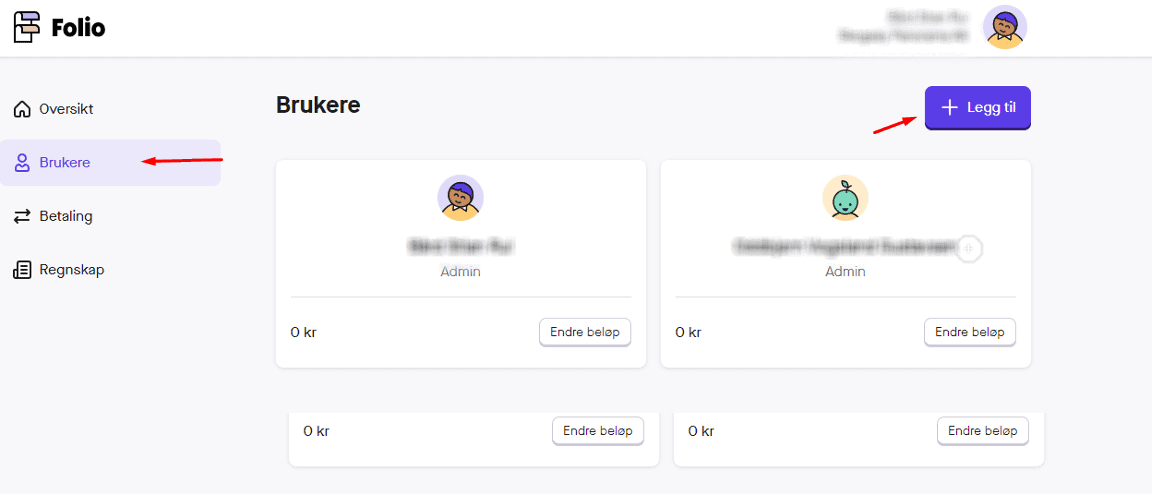Open the Regnskap section
This screenshot has width=1152, height=494.
point(71,270)
